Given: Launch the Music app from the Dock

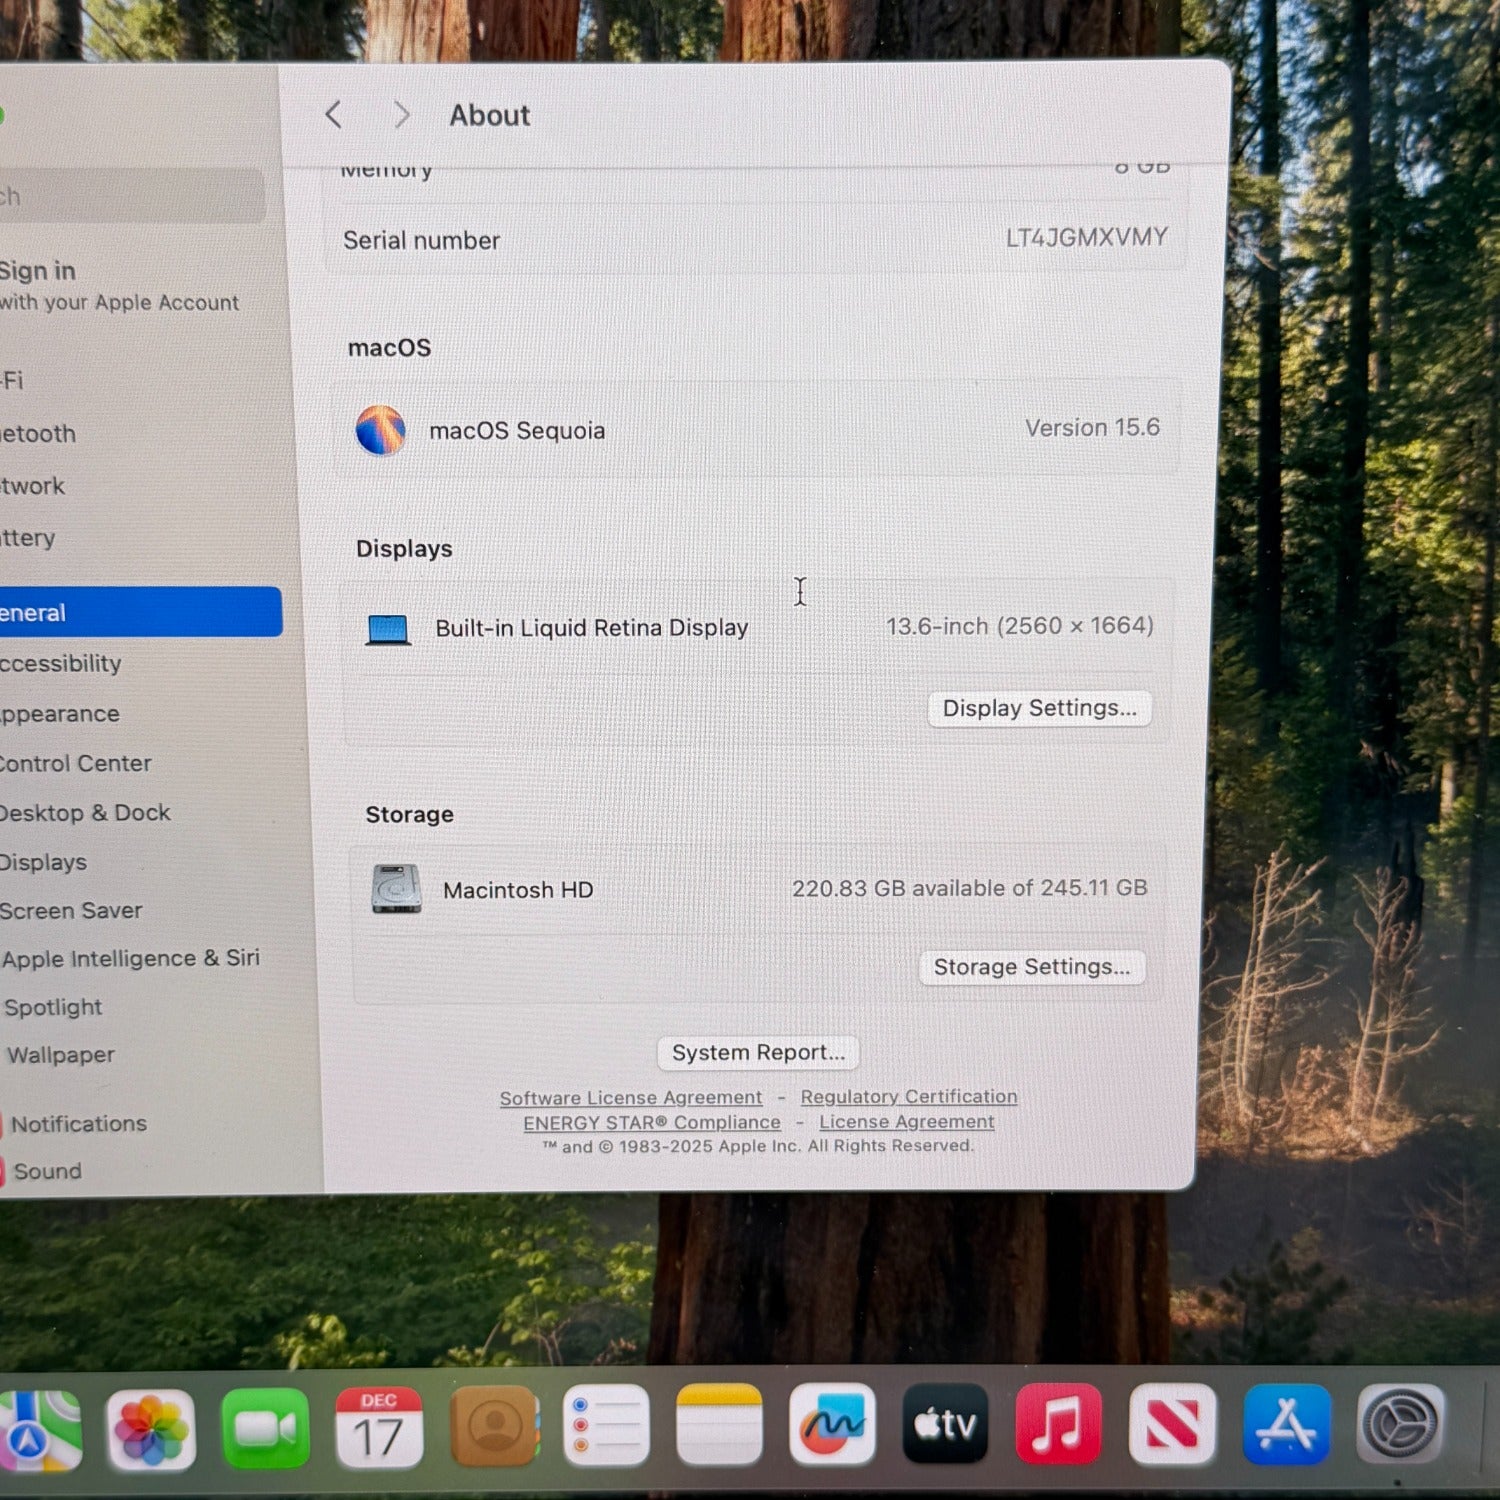Looking at the screenshot, I should [x=1058, y=1424].
